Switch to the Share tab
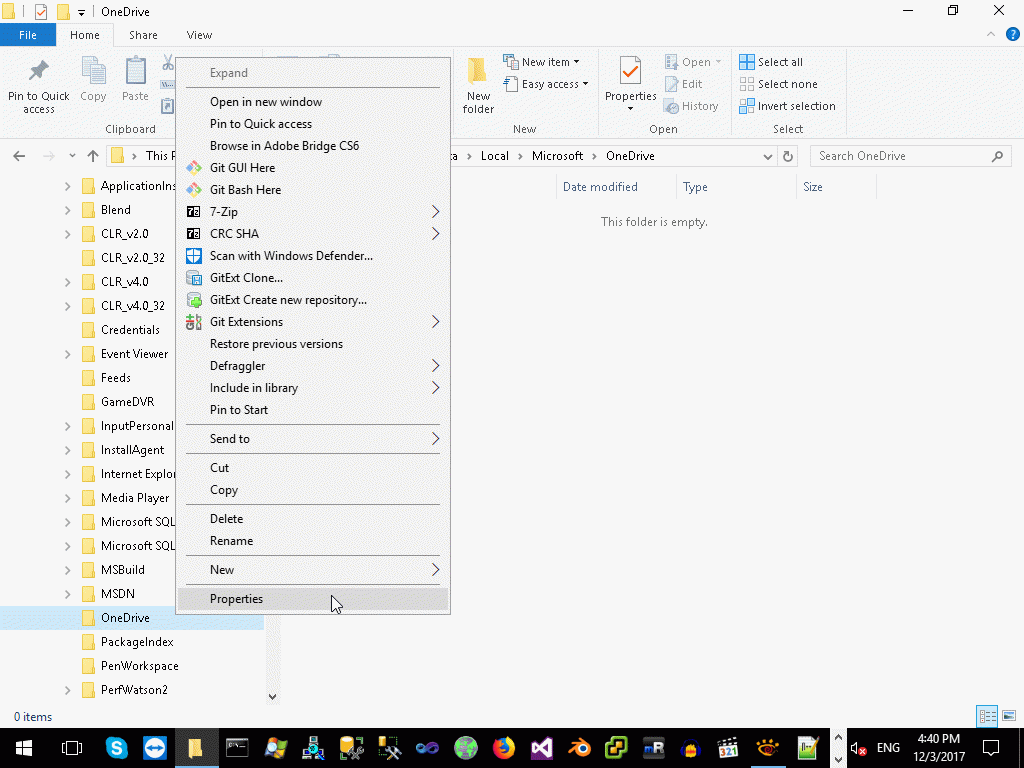 (x=143, y=35)
